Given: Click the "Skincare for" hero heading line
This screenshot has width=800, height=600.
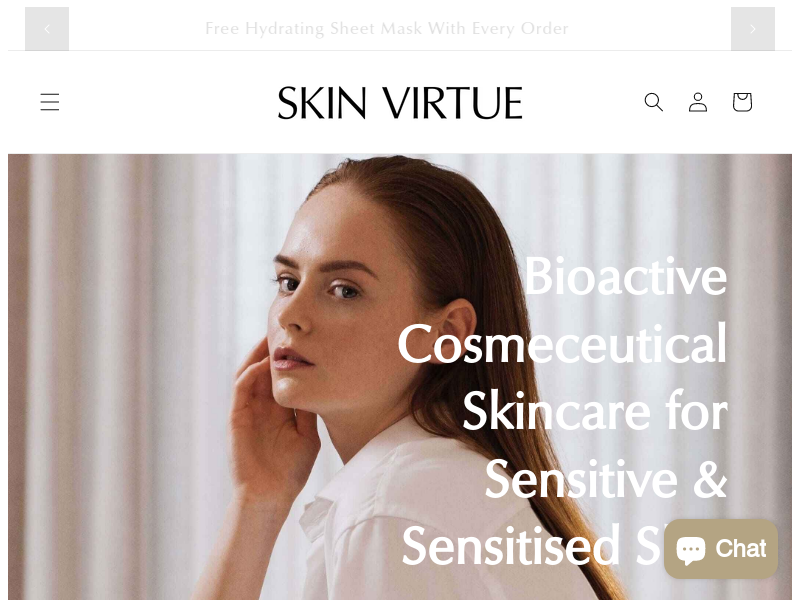Looking at the screenshot, I should point(595,412).
